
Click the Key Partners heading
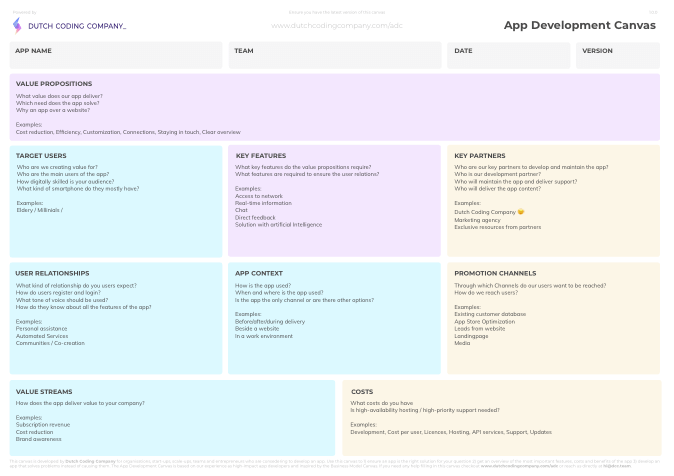[x=480, y=156]
